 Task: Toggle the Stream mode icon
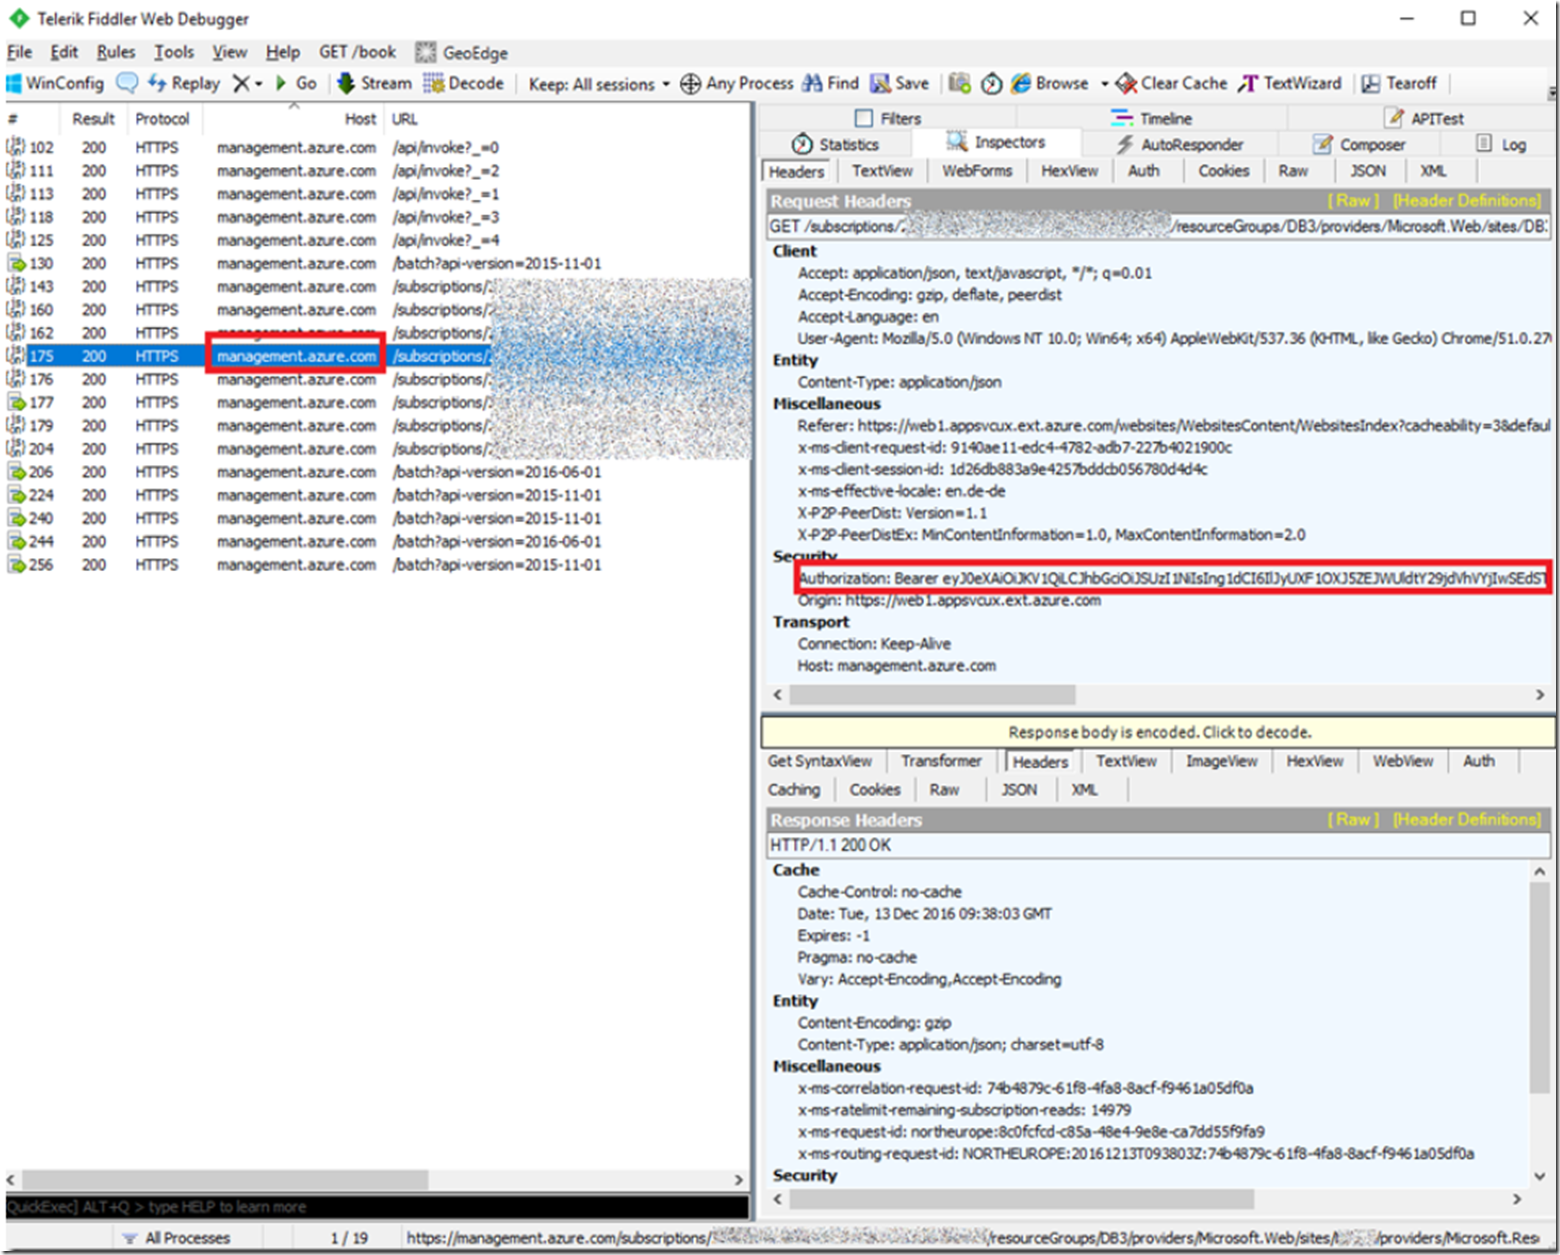[346, 83]
